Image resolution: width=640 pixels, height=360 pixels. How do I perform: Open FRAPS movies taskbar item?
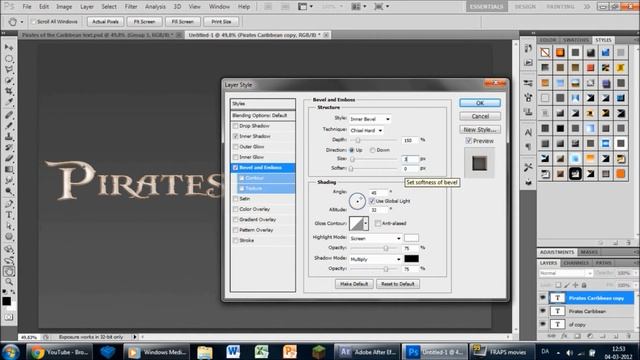503,352
